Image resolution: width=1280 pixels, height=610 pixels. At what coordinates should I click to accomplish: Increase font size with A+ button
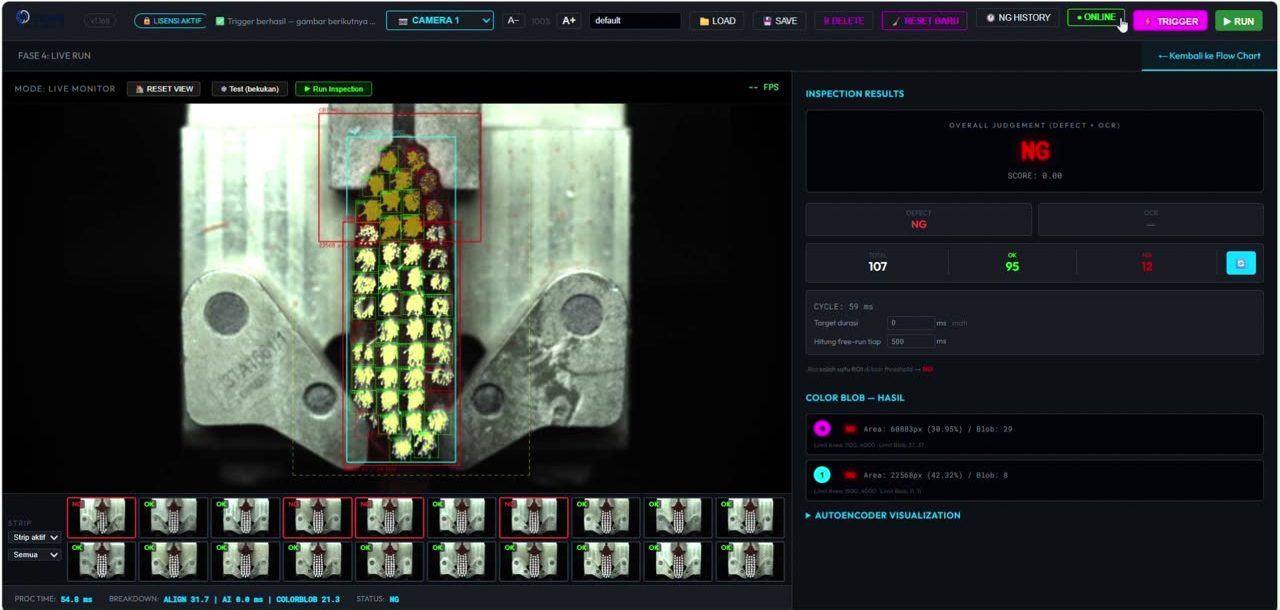[568, 20]
